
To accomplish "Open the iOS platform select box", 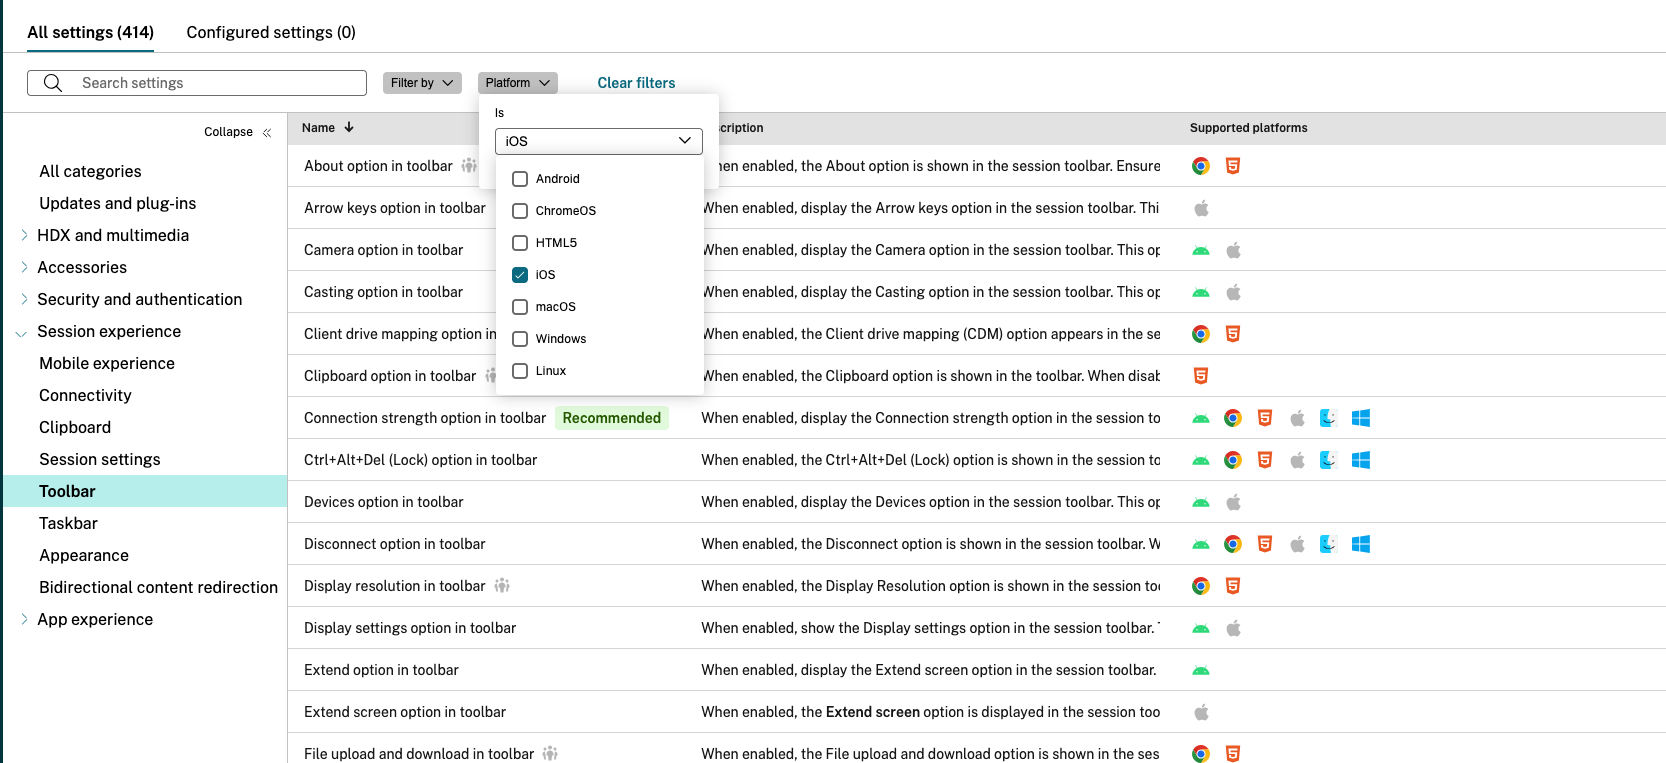I will [598, 141].
